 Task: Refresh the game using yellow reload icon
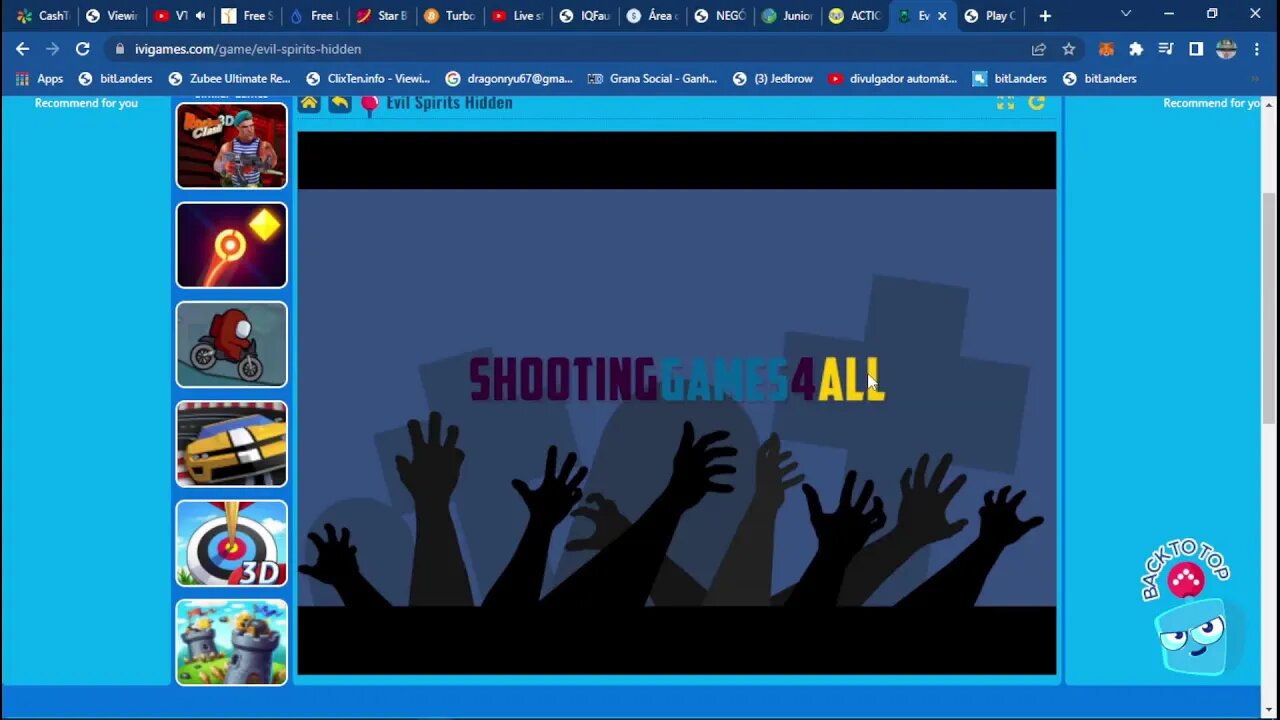[1036, 103]
